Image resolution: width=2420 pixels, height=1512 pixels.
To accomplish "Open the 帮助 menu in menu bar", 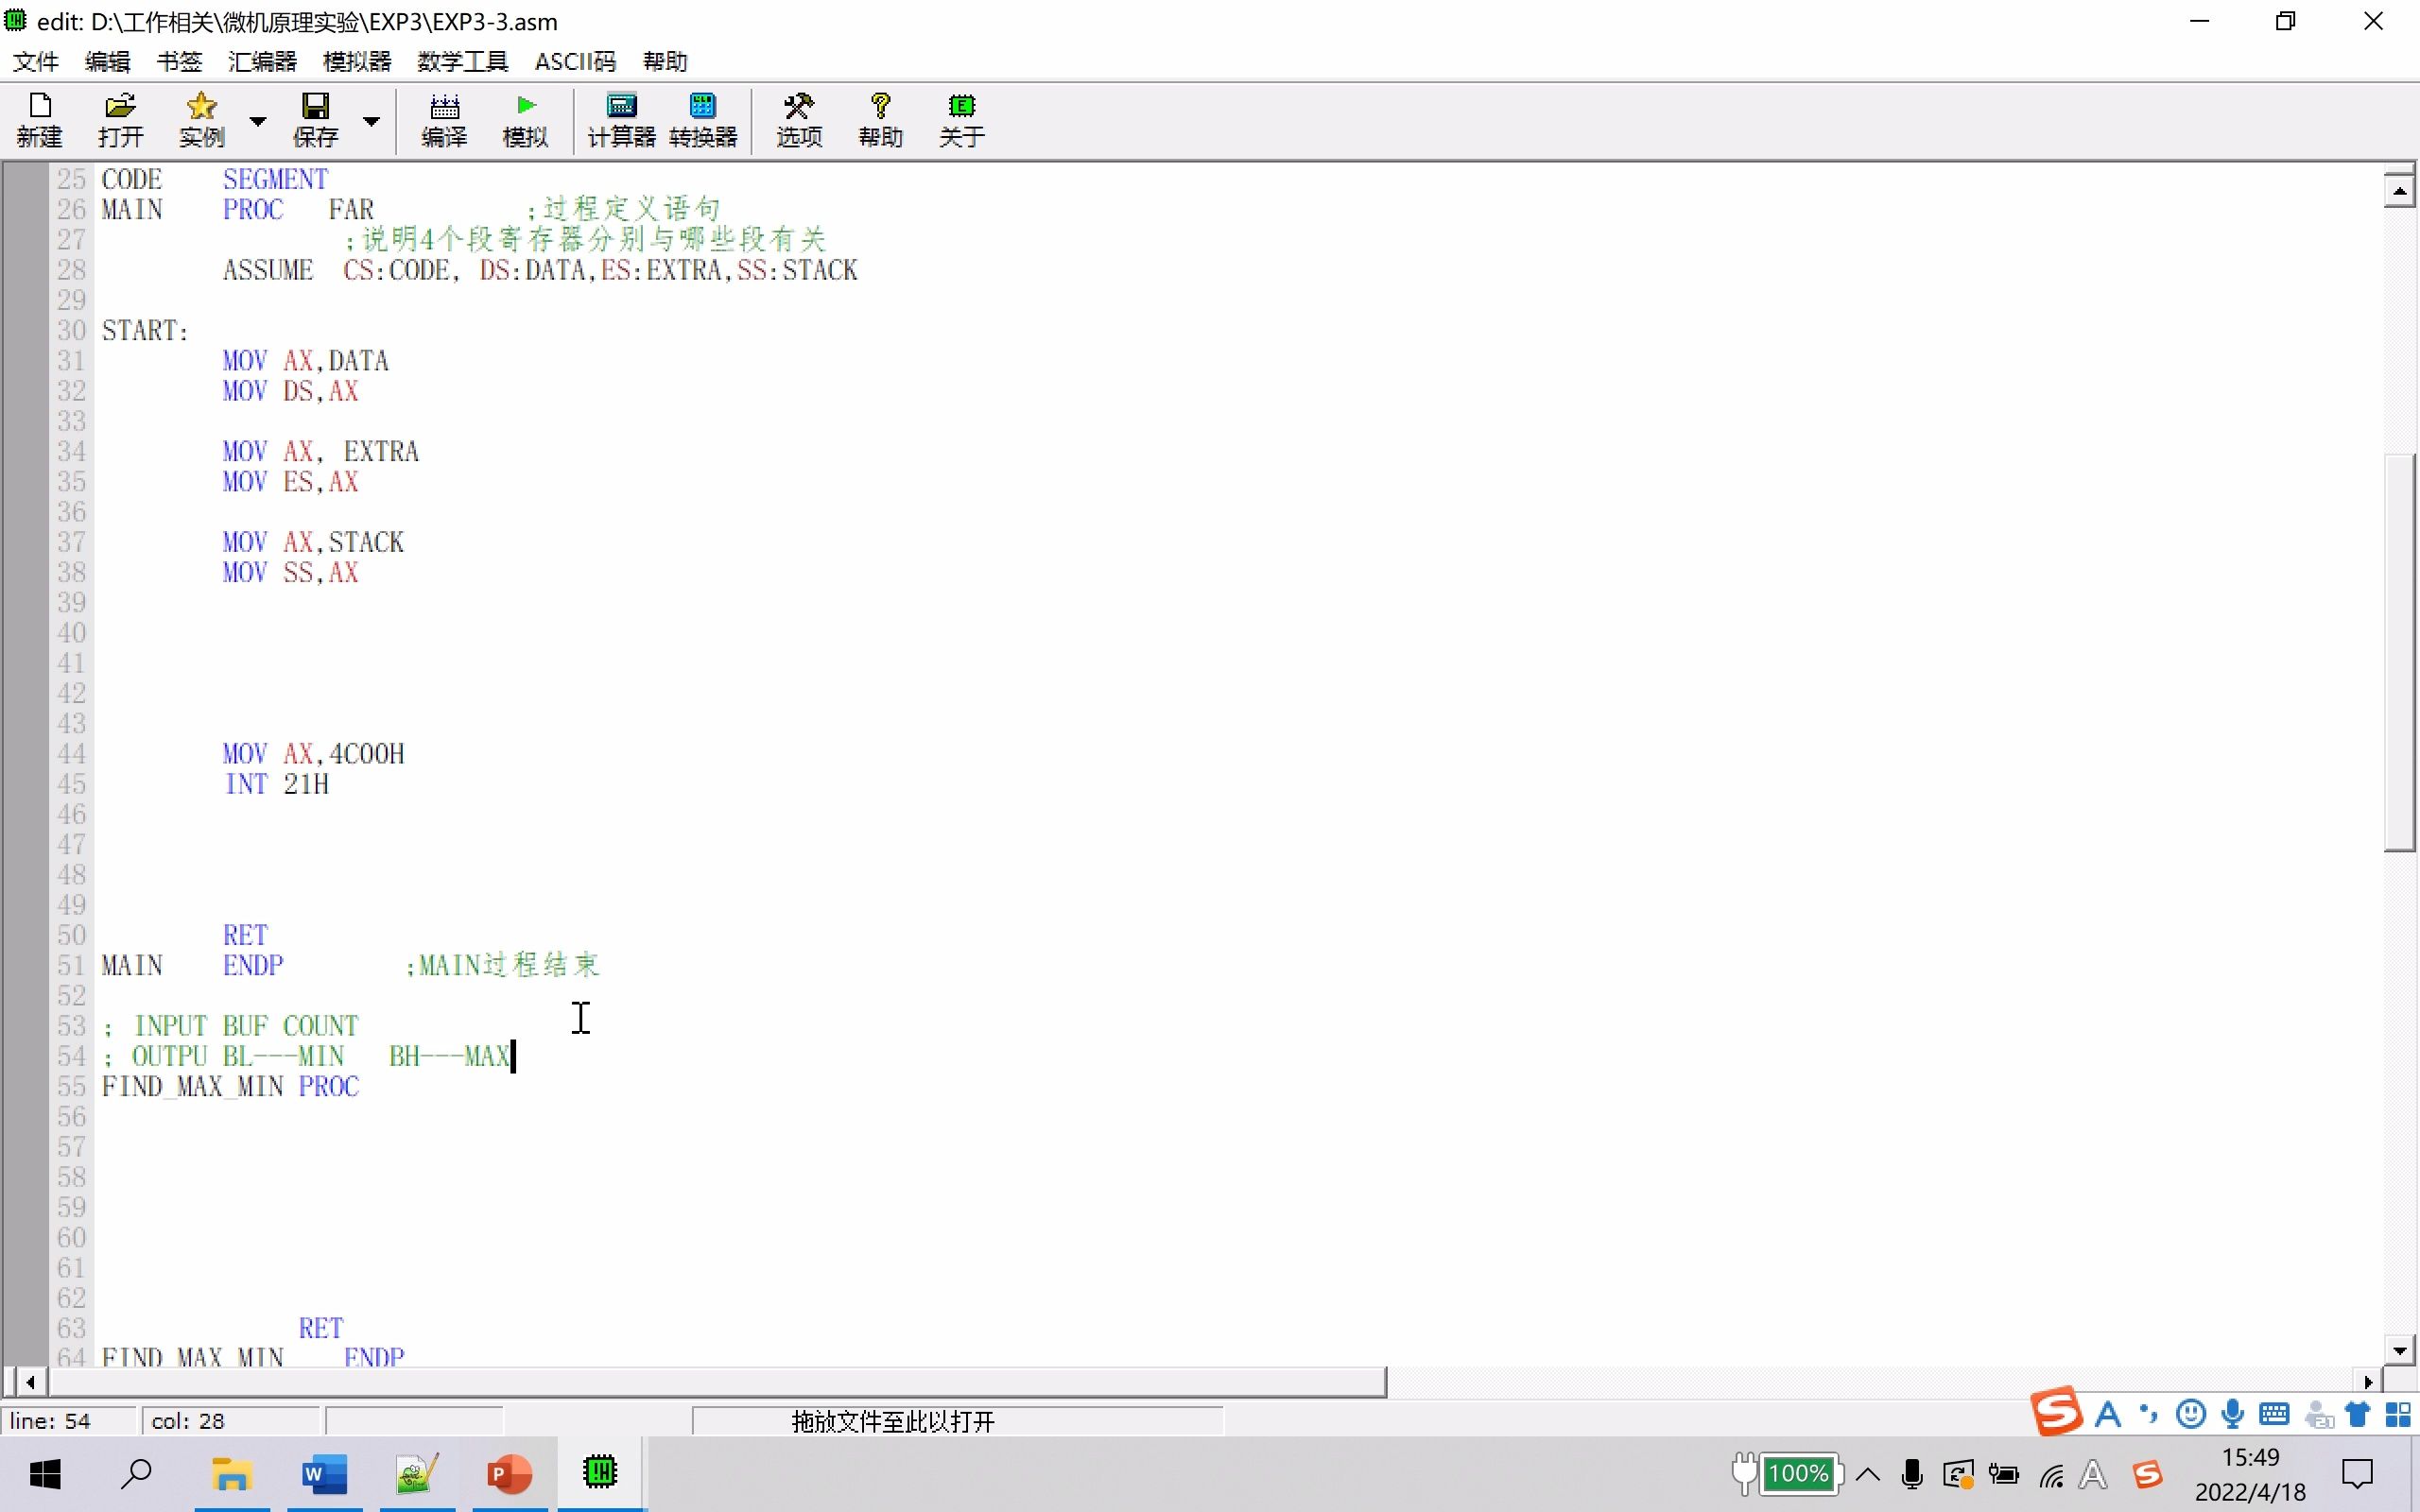I will pos(665,62).
